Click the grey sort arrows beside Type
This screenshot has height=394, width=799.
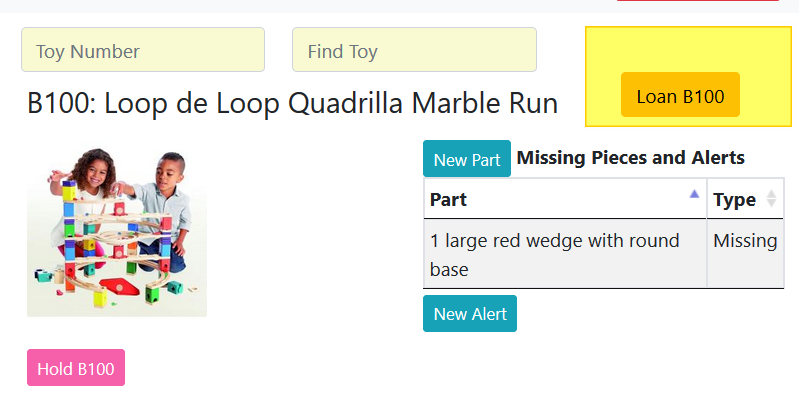(x=771, y=198)
